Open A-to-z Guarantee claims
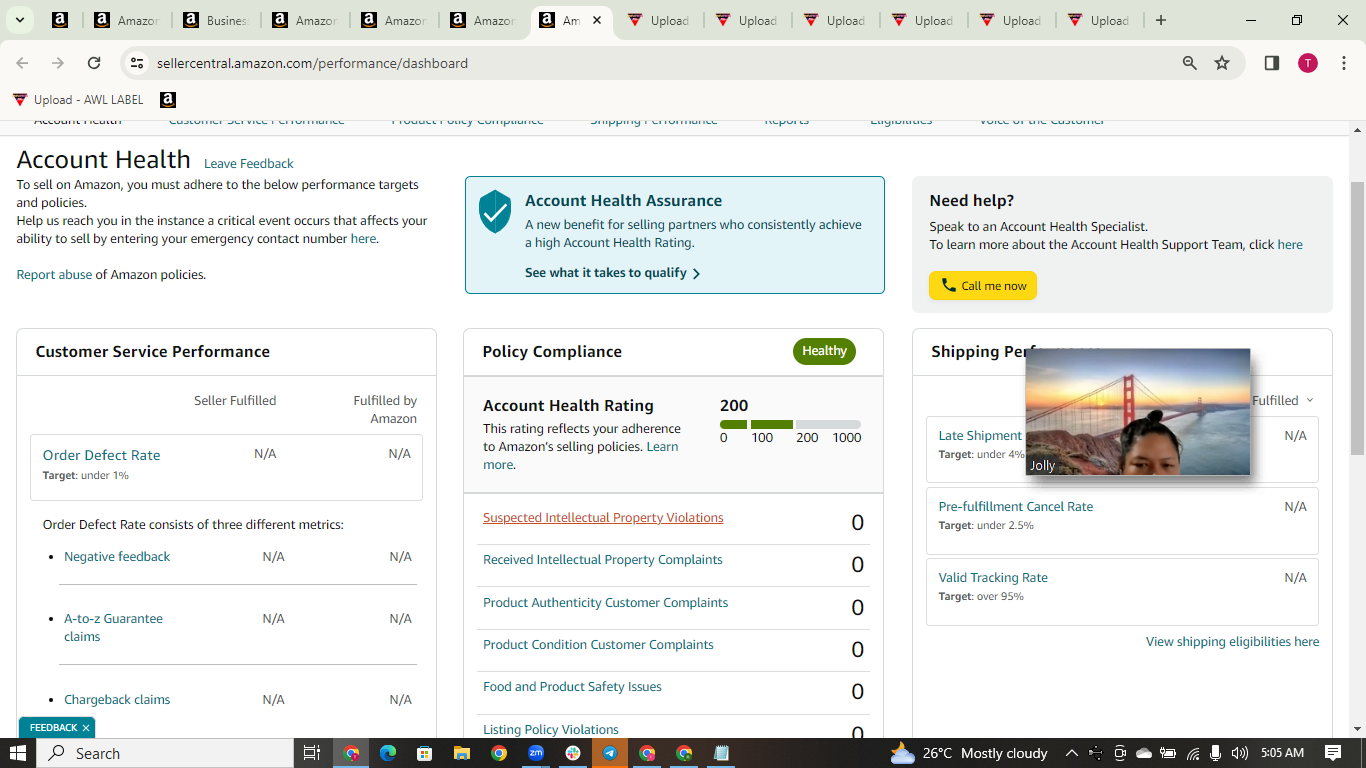This screenshot has width=1366, height=768. point(113,628)
